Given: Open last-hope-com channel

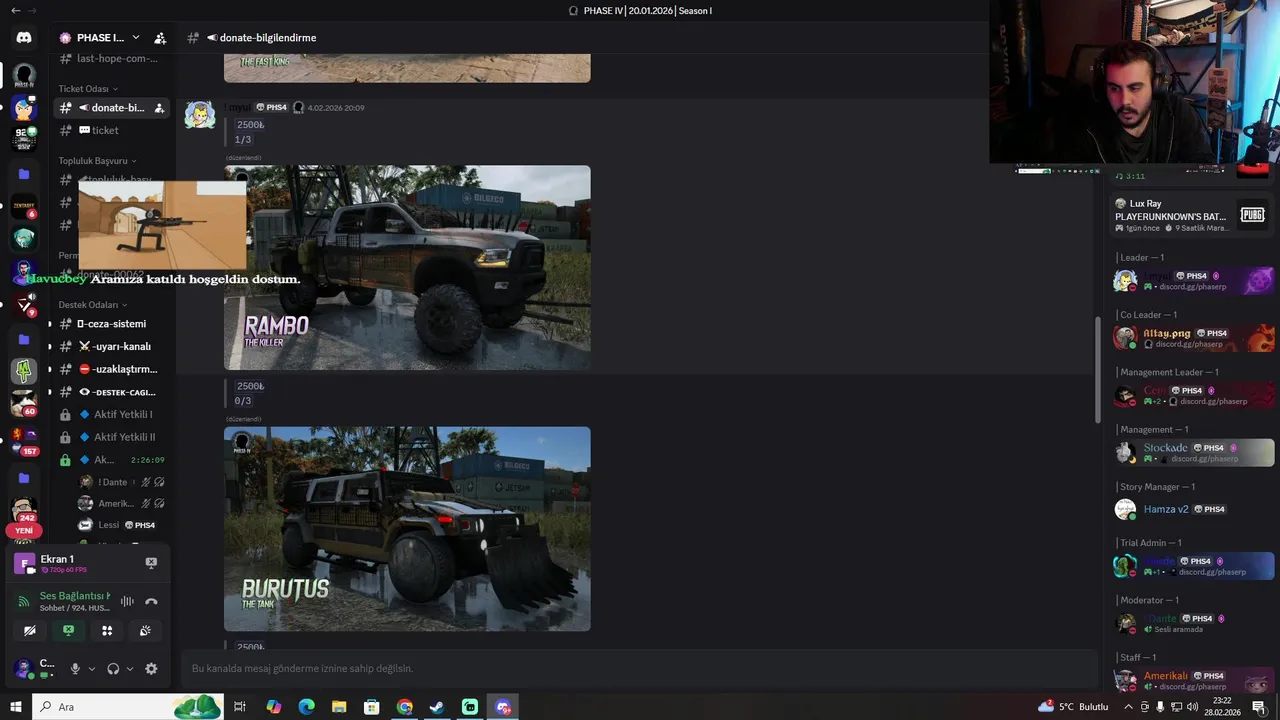Looking at the screenshot, I should click(112, 59).
